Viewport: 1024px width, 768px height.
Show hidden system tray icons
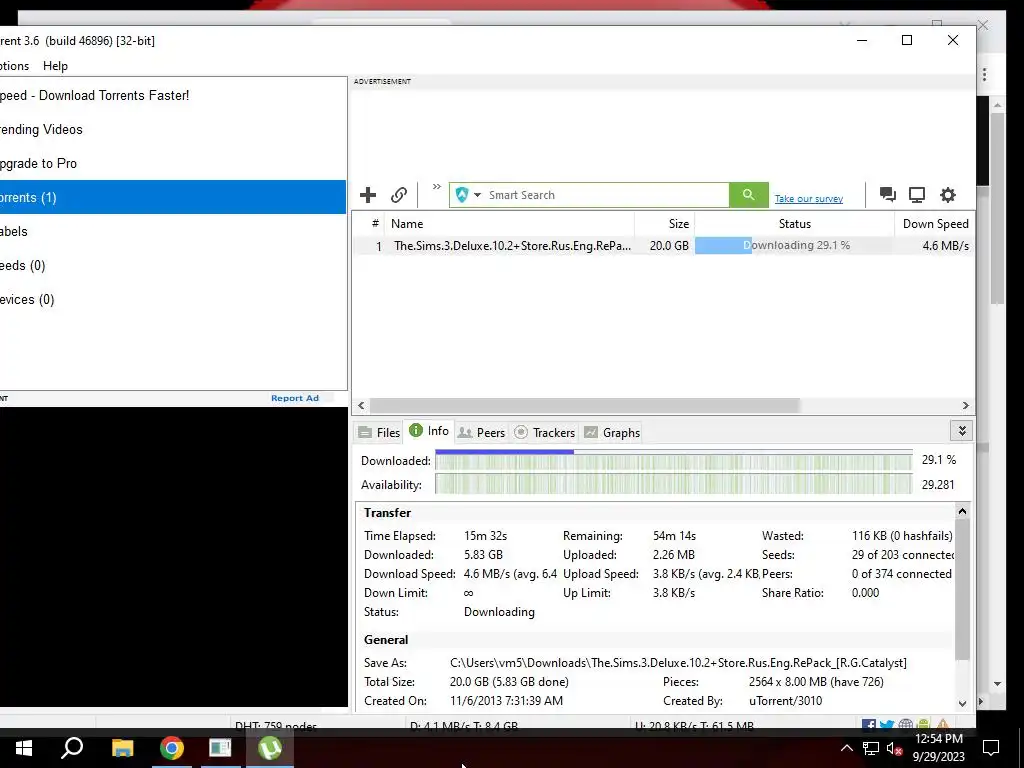tap(846, 748)
